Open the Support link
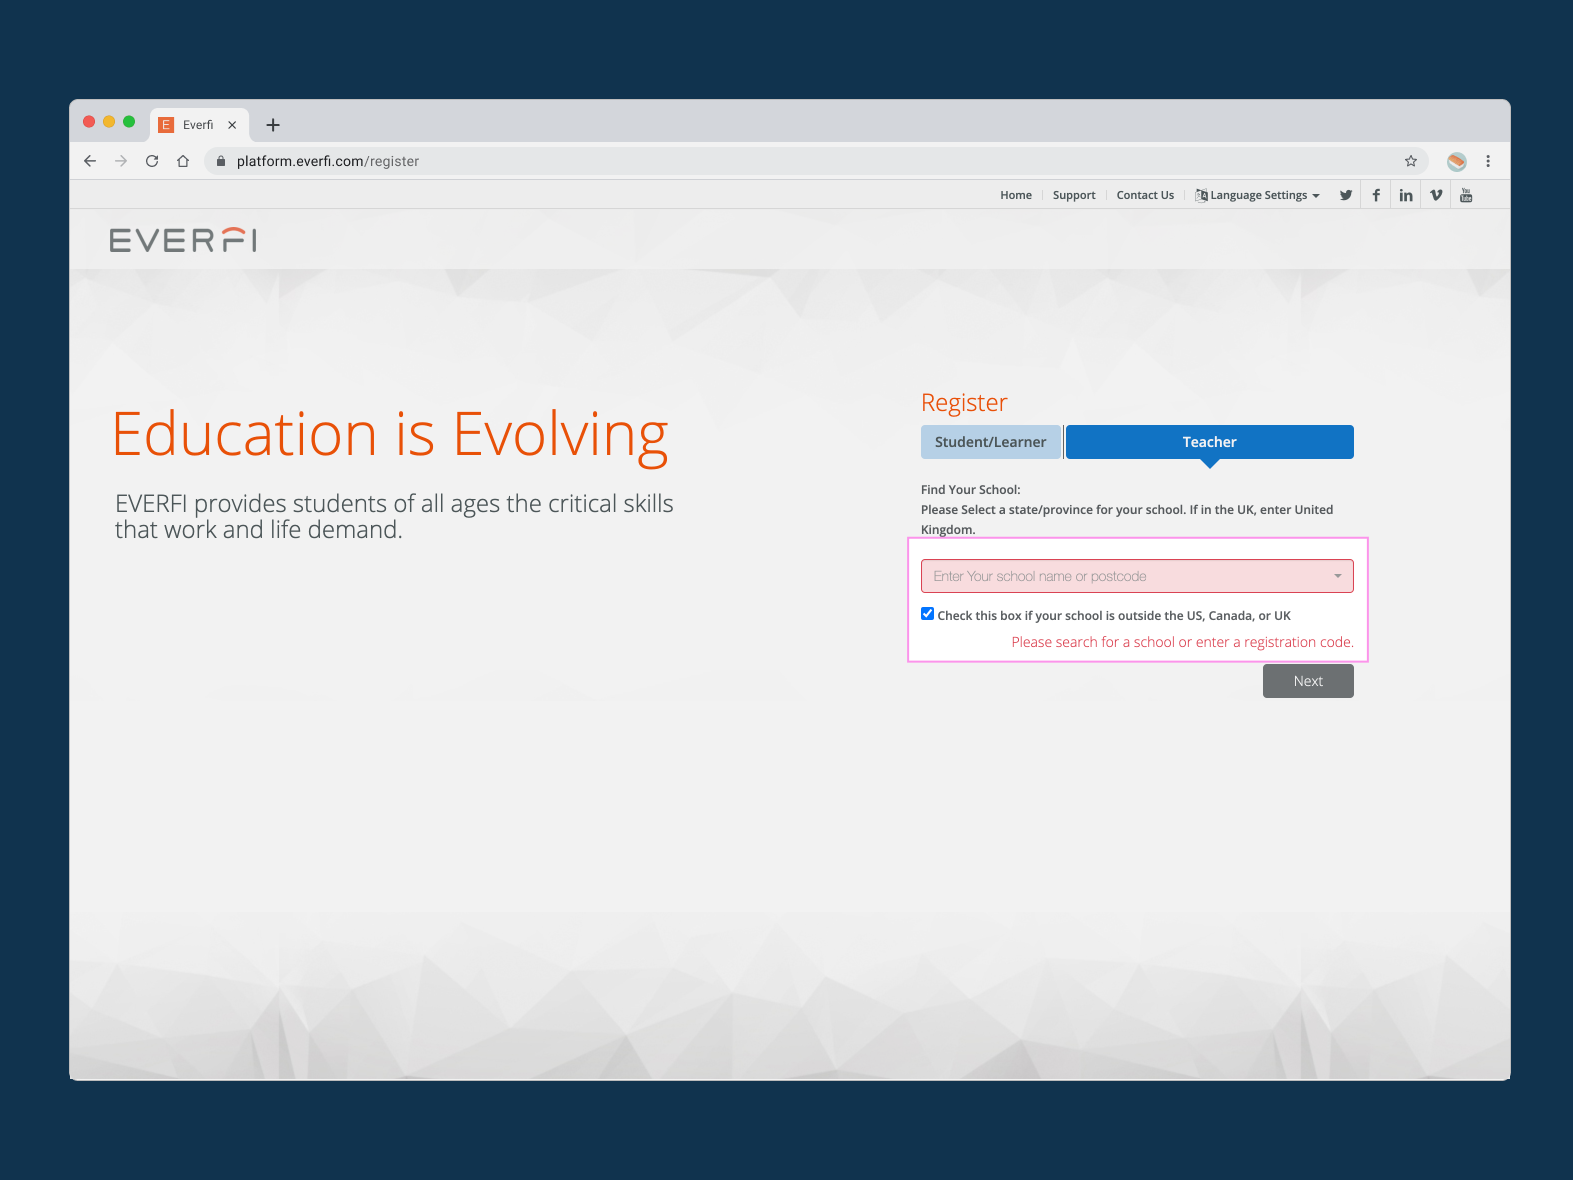This screenshot has width=1573, height=1180. [x=1074, y=195]
